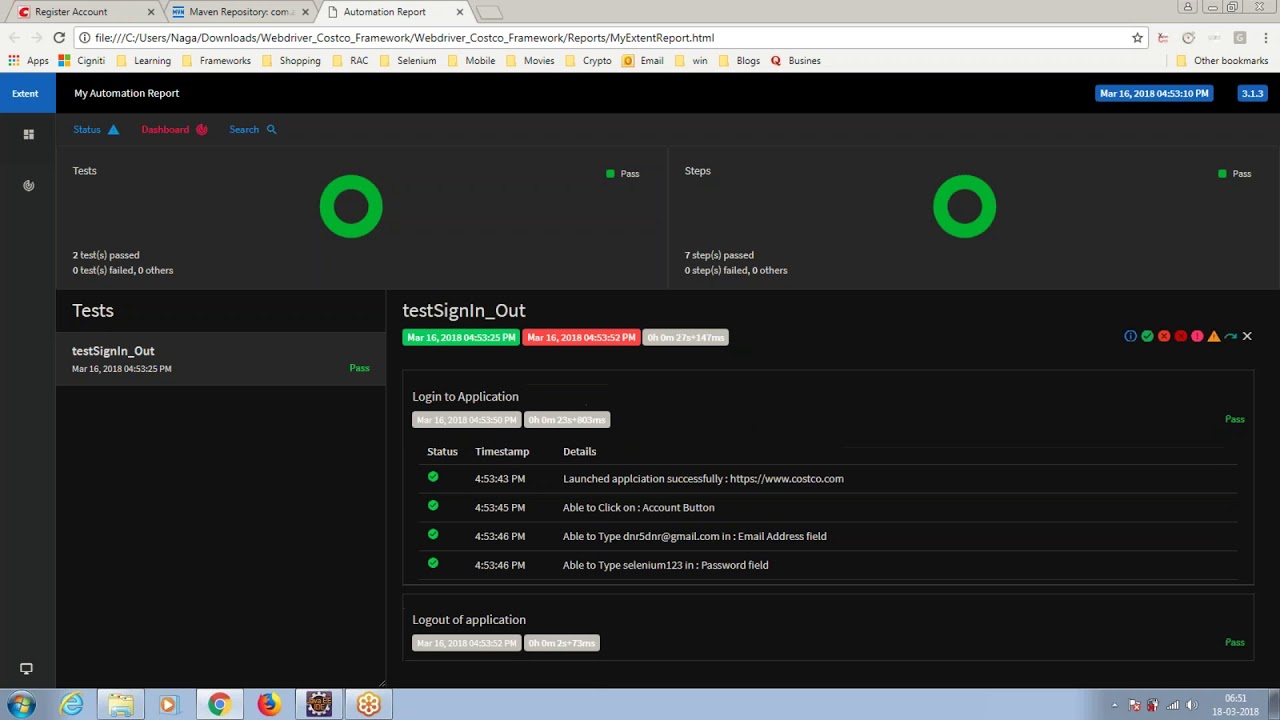Viewport: 1280px width, 720px height.
Task: Open the Frameworks bookmarks folder
Action: [x=216, y=60]
